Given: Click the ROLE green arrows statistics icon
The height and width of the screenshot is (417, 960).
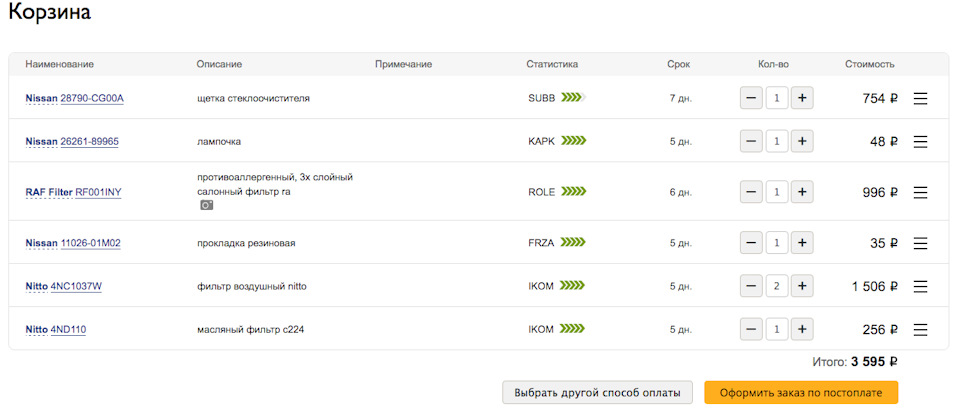Looking at the screenshot, I should 573,191.
